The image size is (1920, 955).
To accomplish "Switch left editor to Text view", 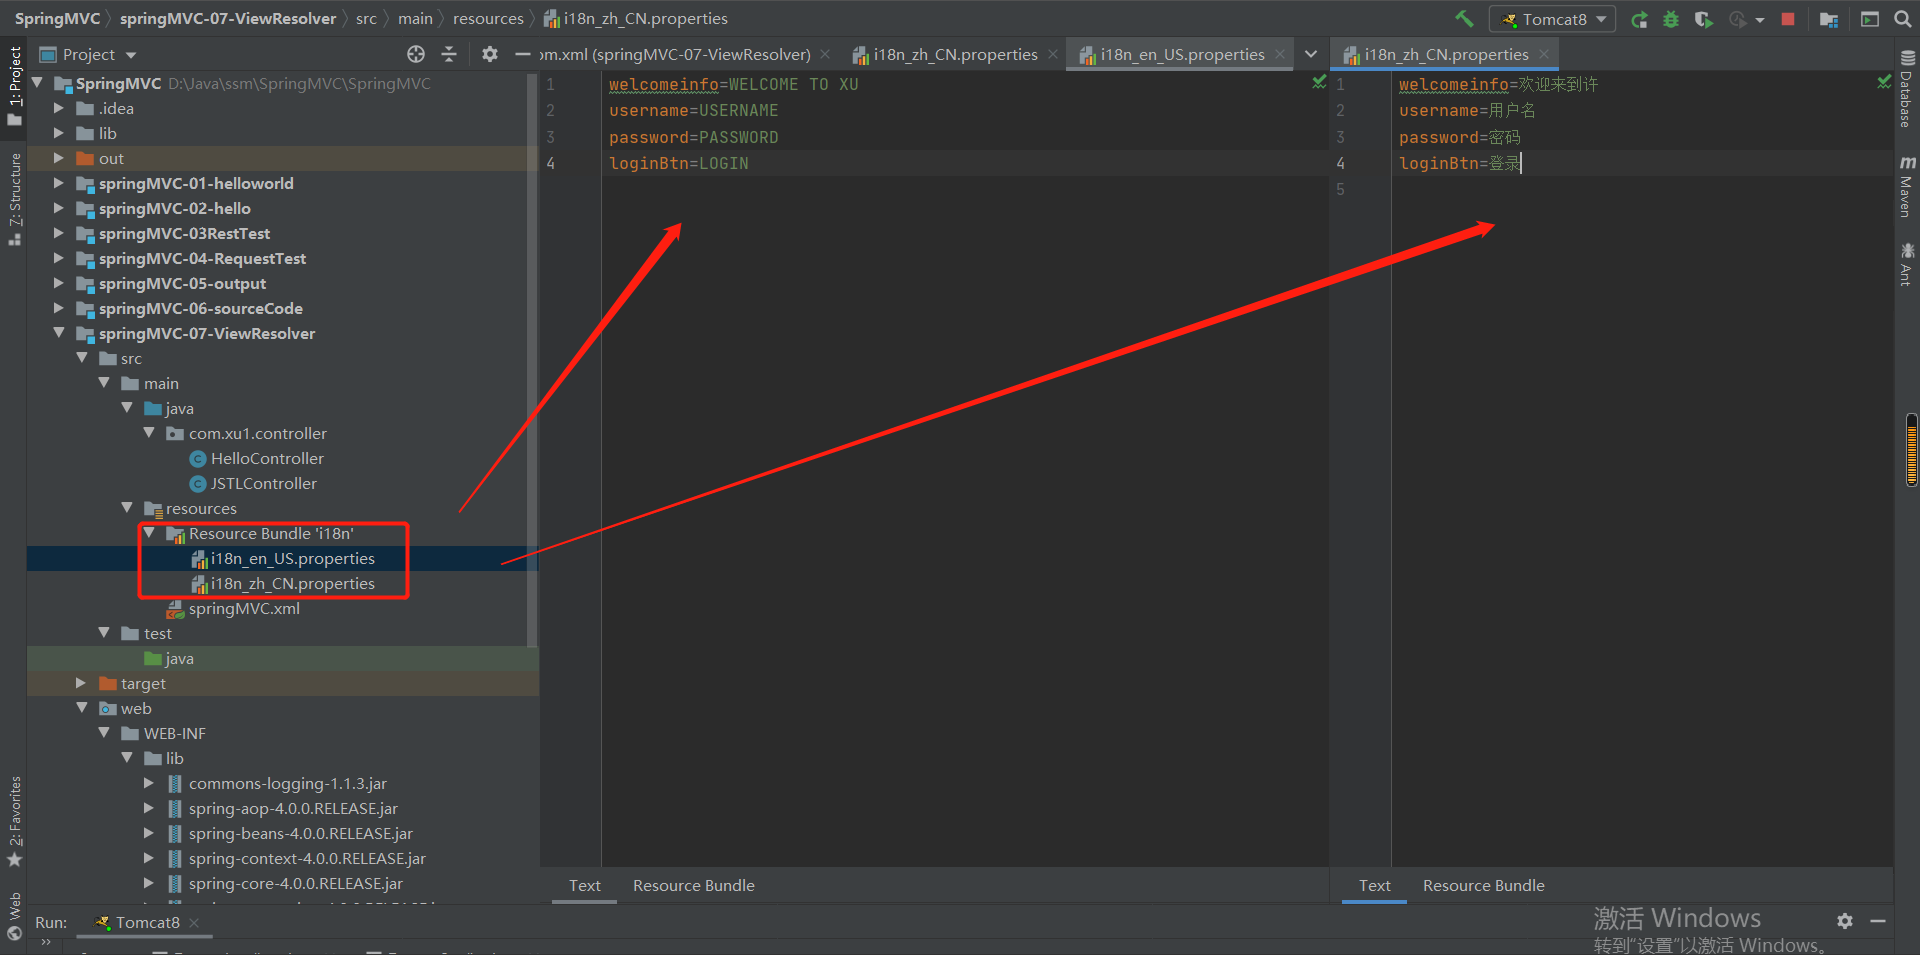I will [584, 886].
